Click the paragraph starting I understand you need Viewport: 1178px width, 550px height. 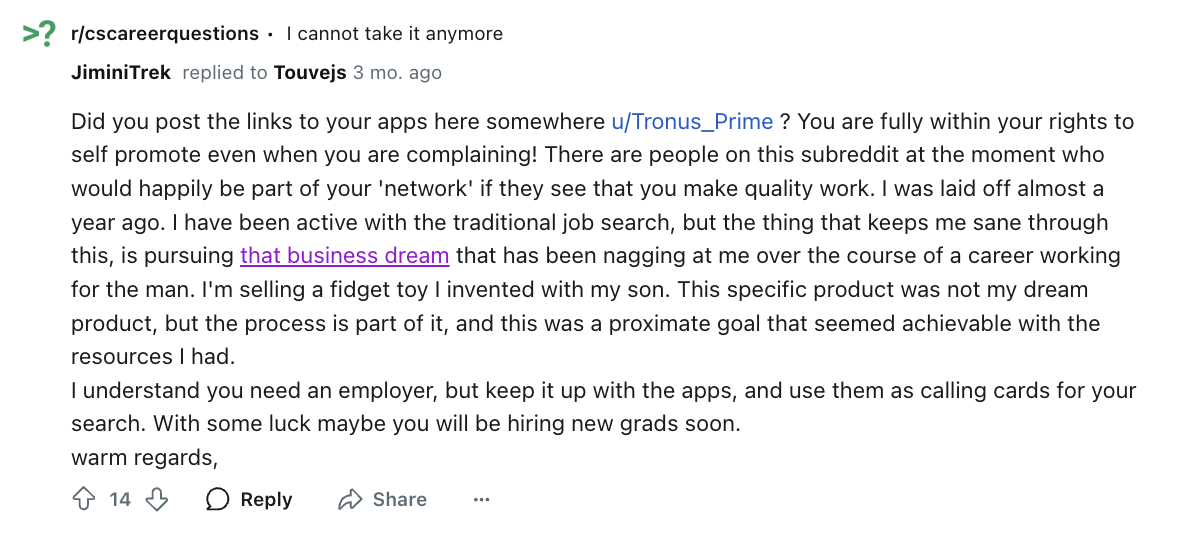coord(603,407)
